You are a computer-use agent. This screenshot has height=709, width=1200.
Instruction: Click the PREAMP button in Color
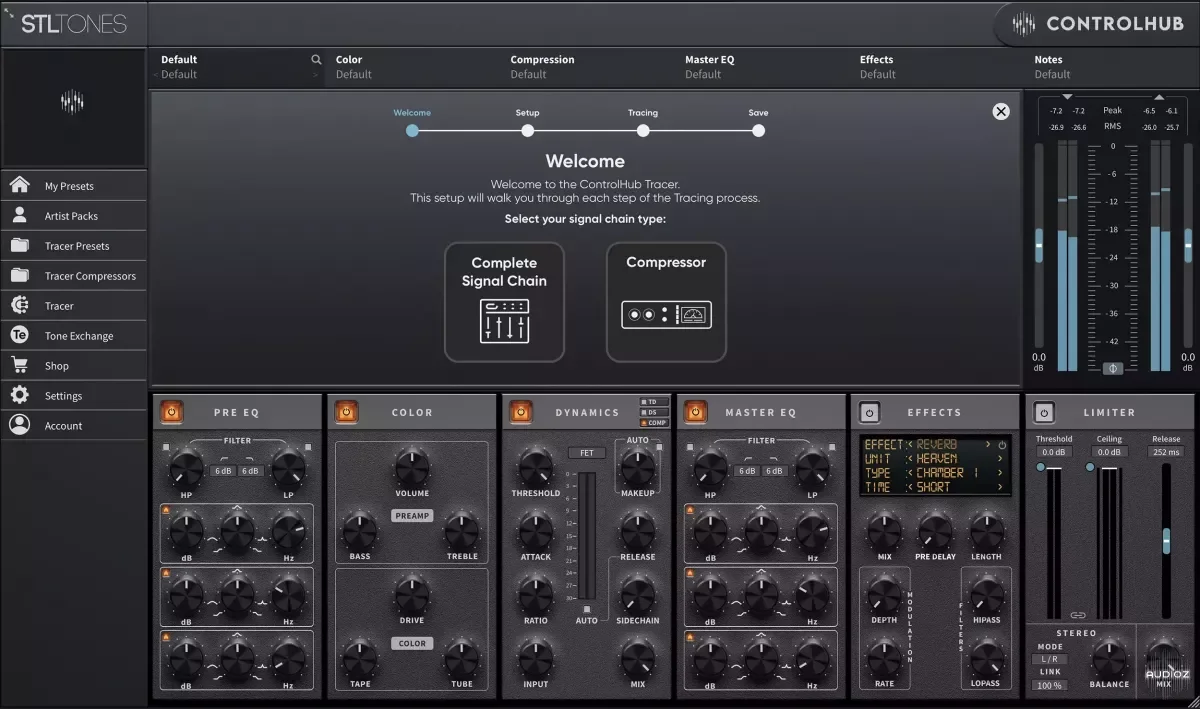click(412, 516)
